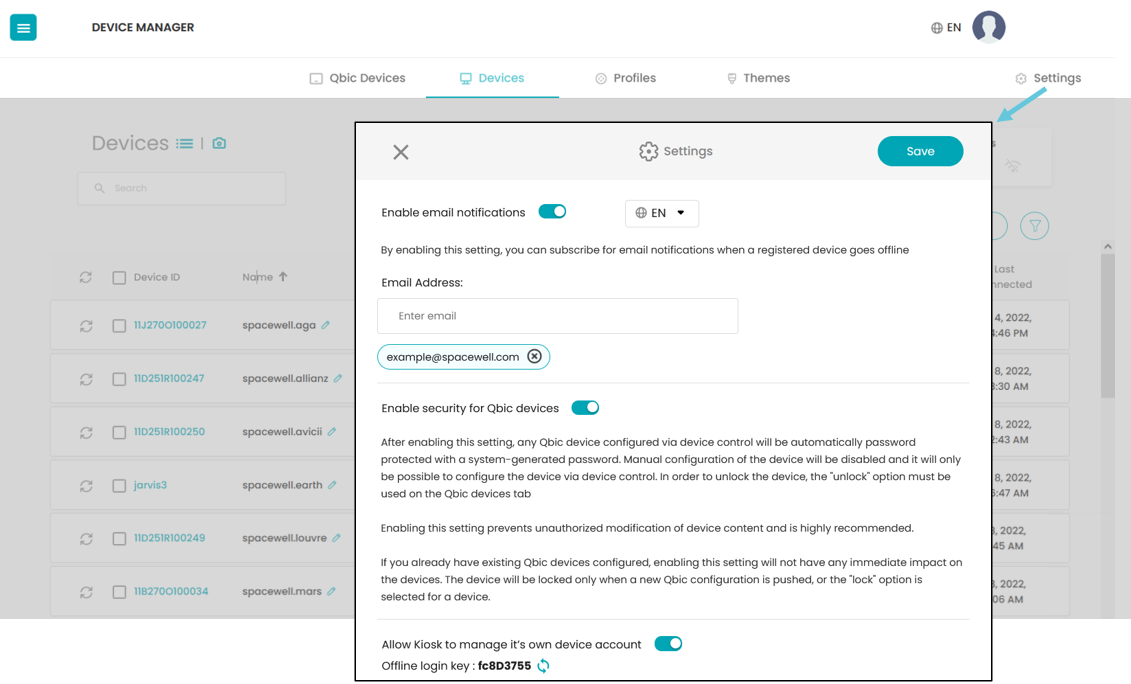Disable email notifications toggle
Screen dimensions: 1131x684
tap(553, 211)
